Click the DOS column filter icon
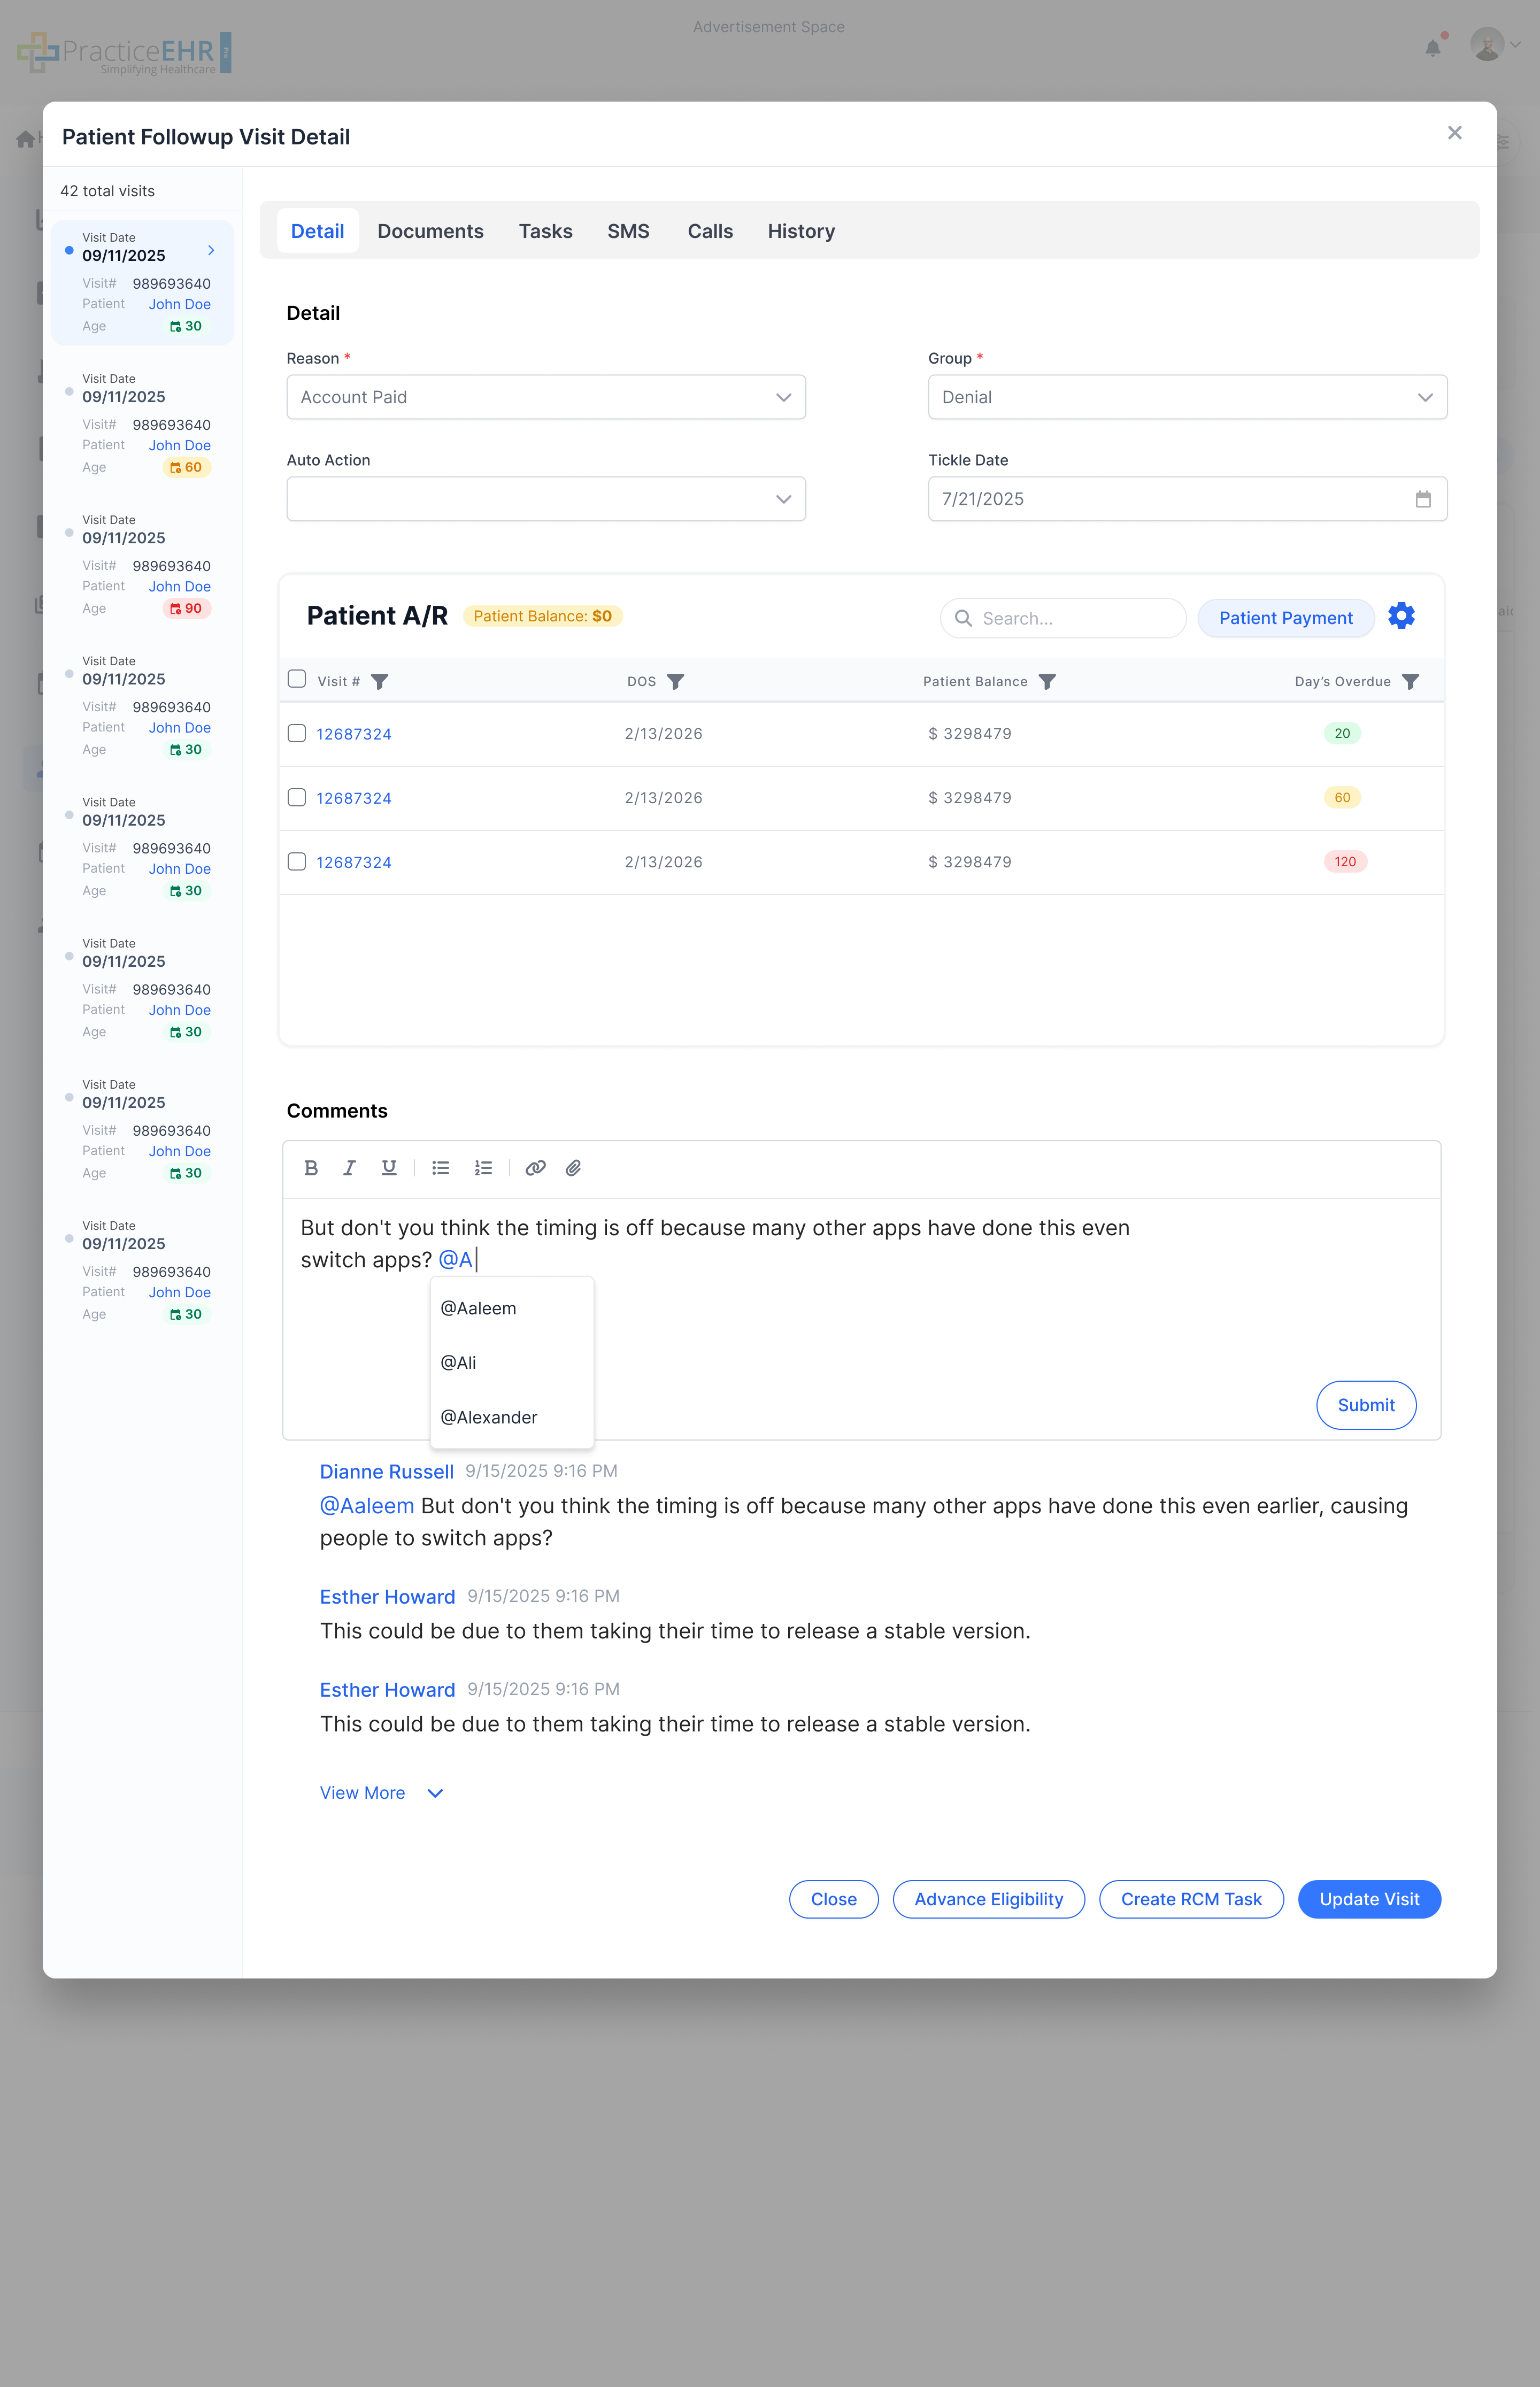 (676, 682)
